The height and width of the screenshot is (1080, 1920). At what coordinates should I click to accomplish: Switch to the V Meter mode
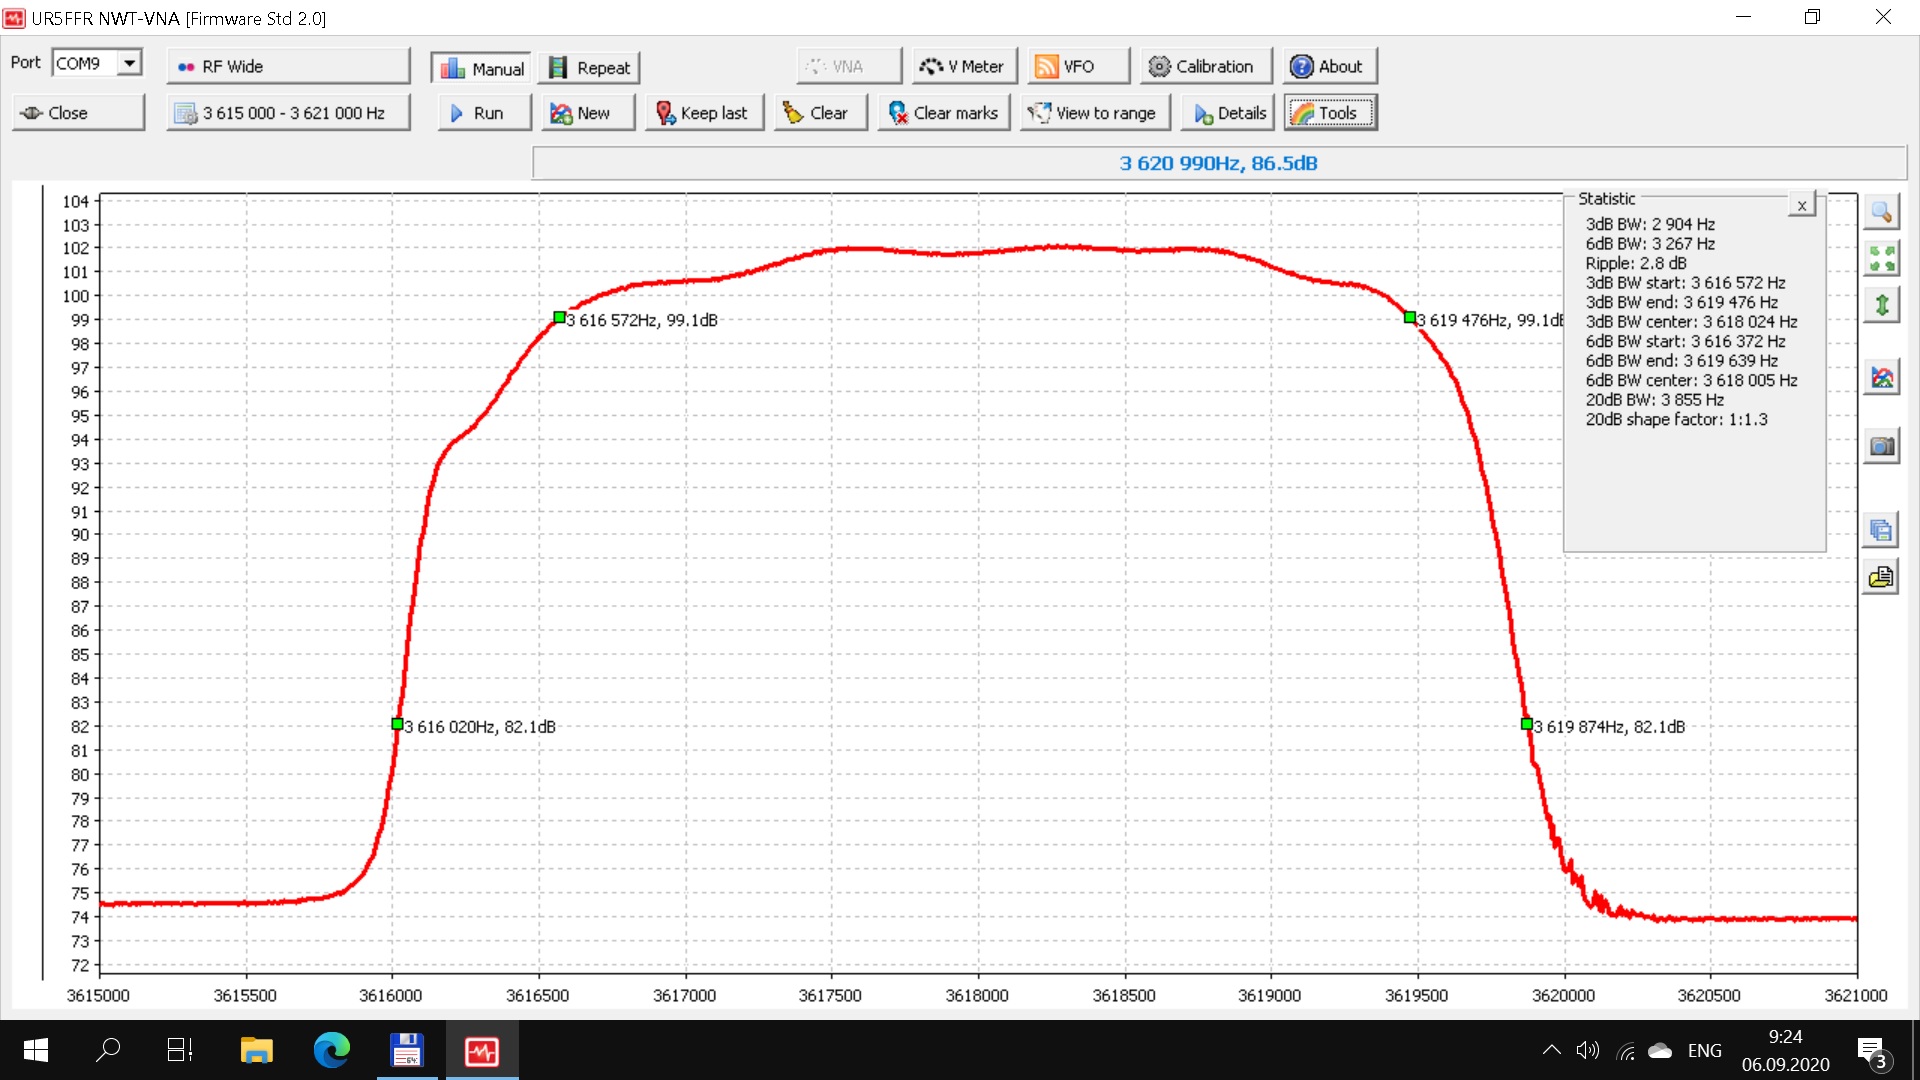pyautogui.click(x=961, y=67)
